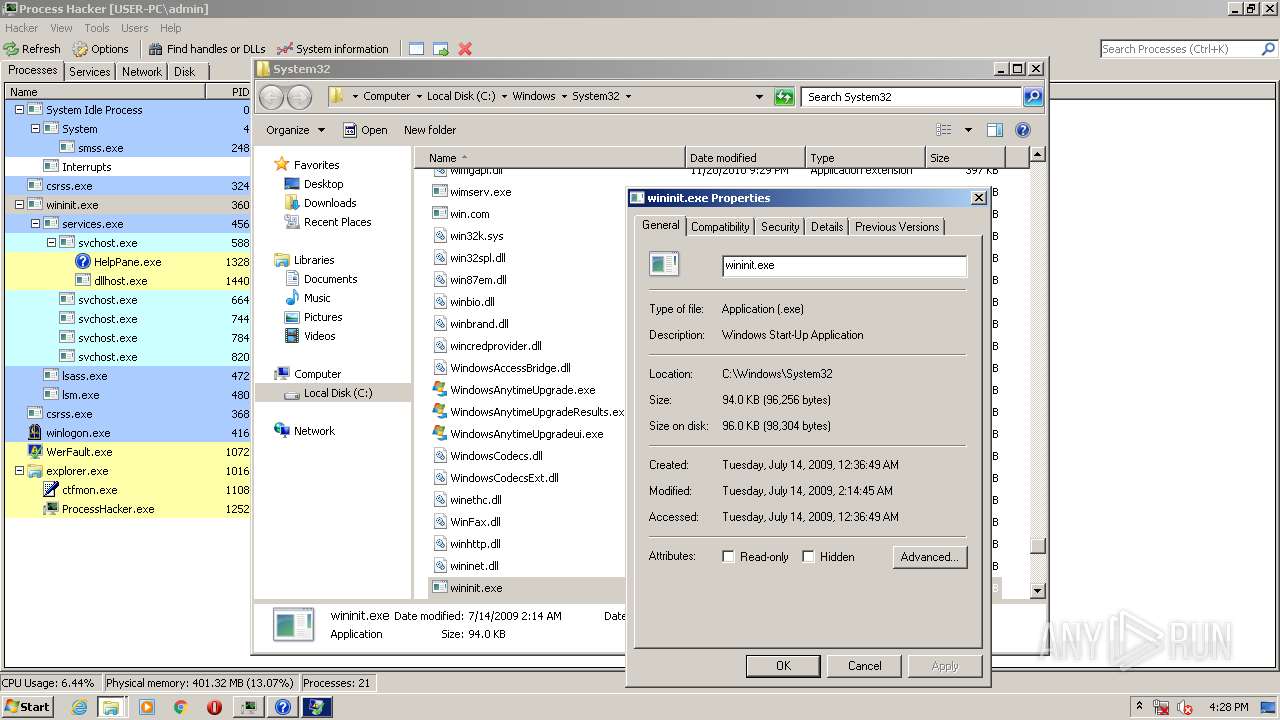1280x720 pixels.
Task: Click the Help taskbar button
Action: coord(283,707)
